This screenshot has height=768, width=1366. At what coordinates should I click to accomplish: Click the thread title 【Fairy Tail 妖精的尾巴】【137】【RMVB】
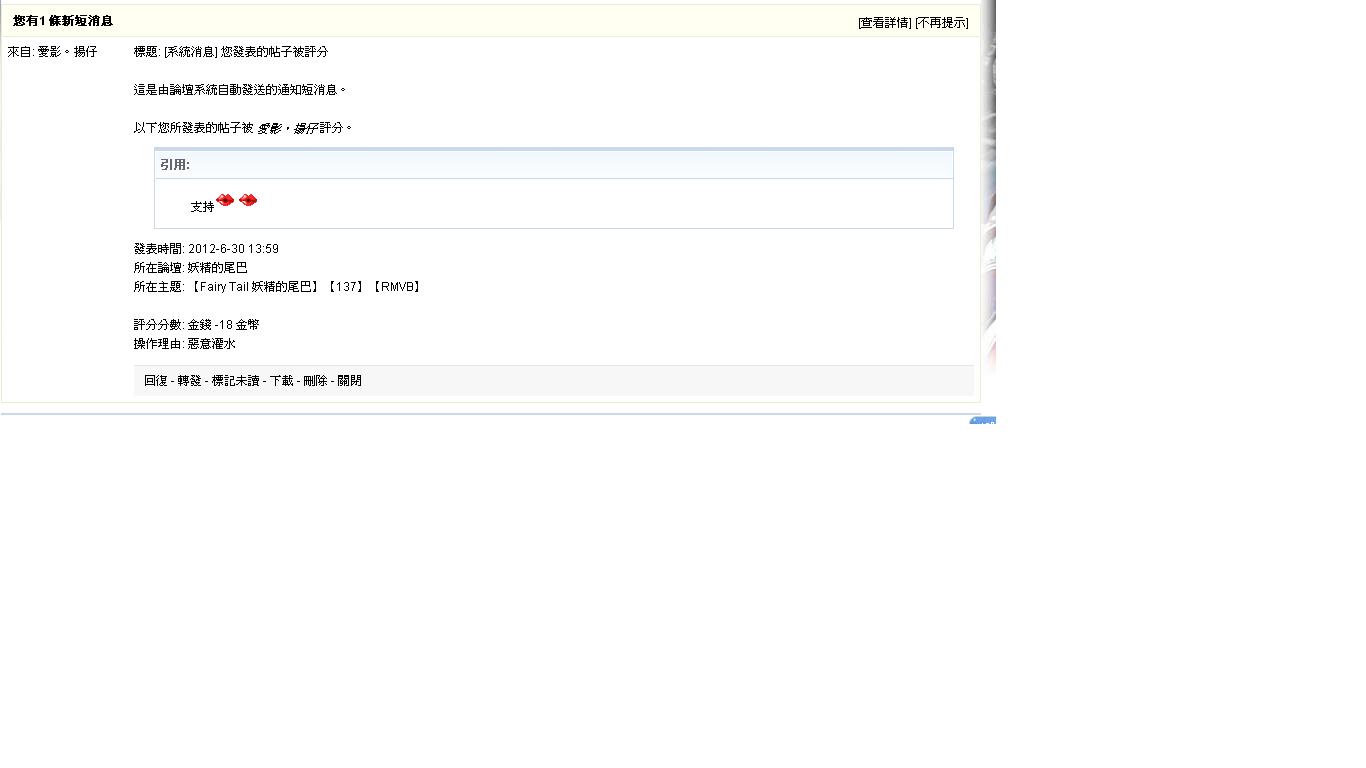tap(306, 287)
